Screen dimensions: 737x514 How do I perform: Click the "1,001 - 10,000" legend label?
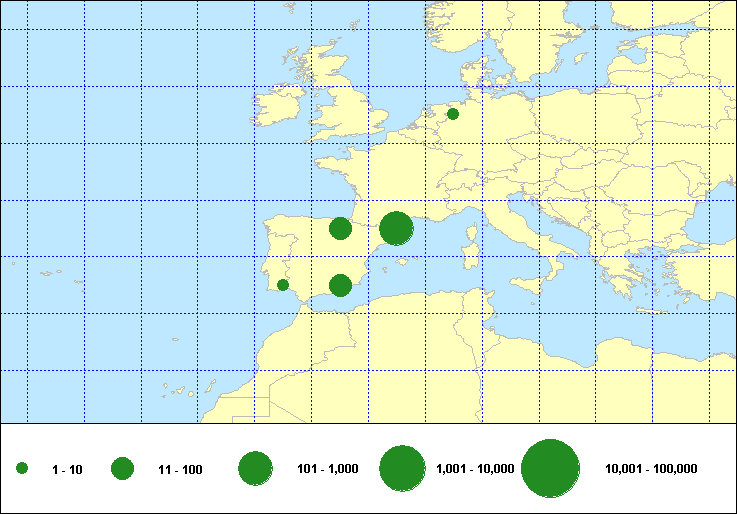tap(475, 469)
